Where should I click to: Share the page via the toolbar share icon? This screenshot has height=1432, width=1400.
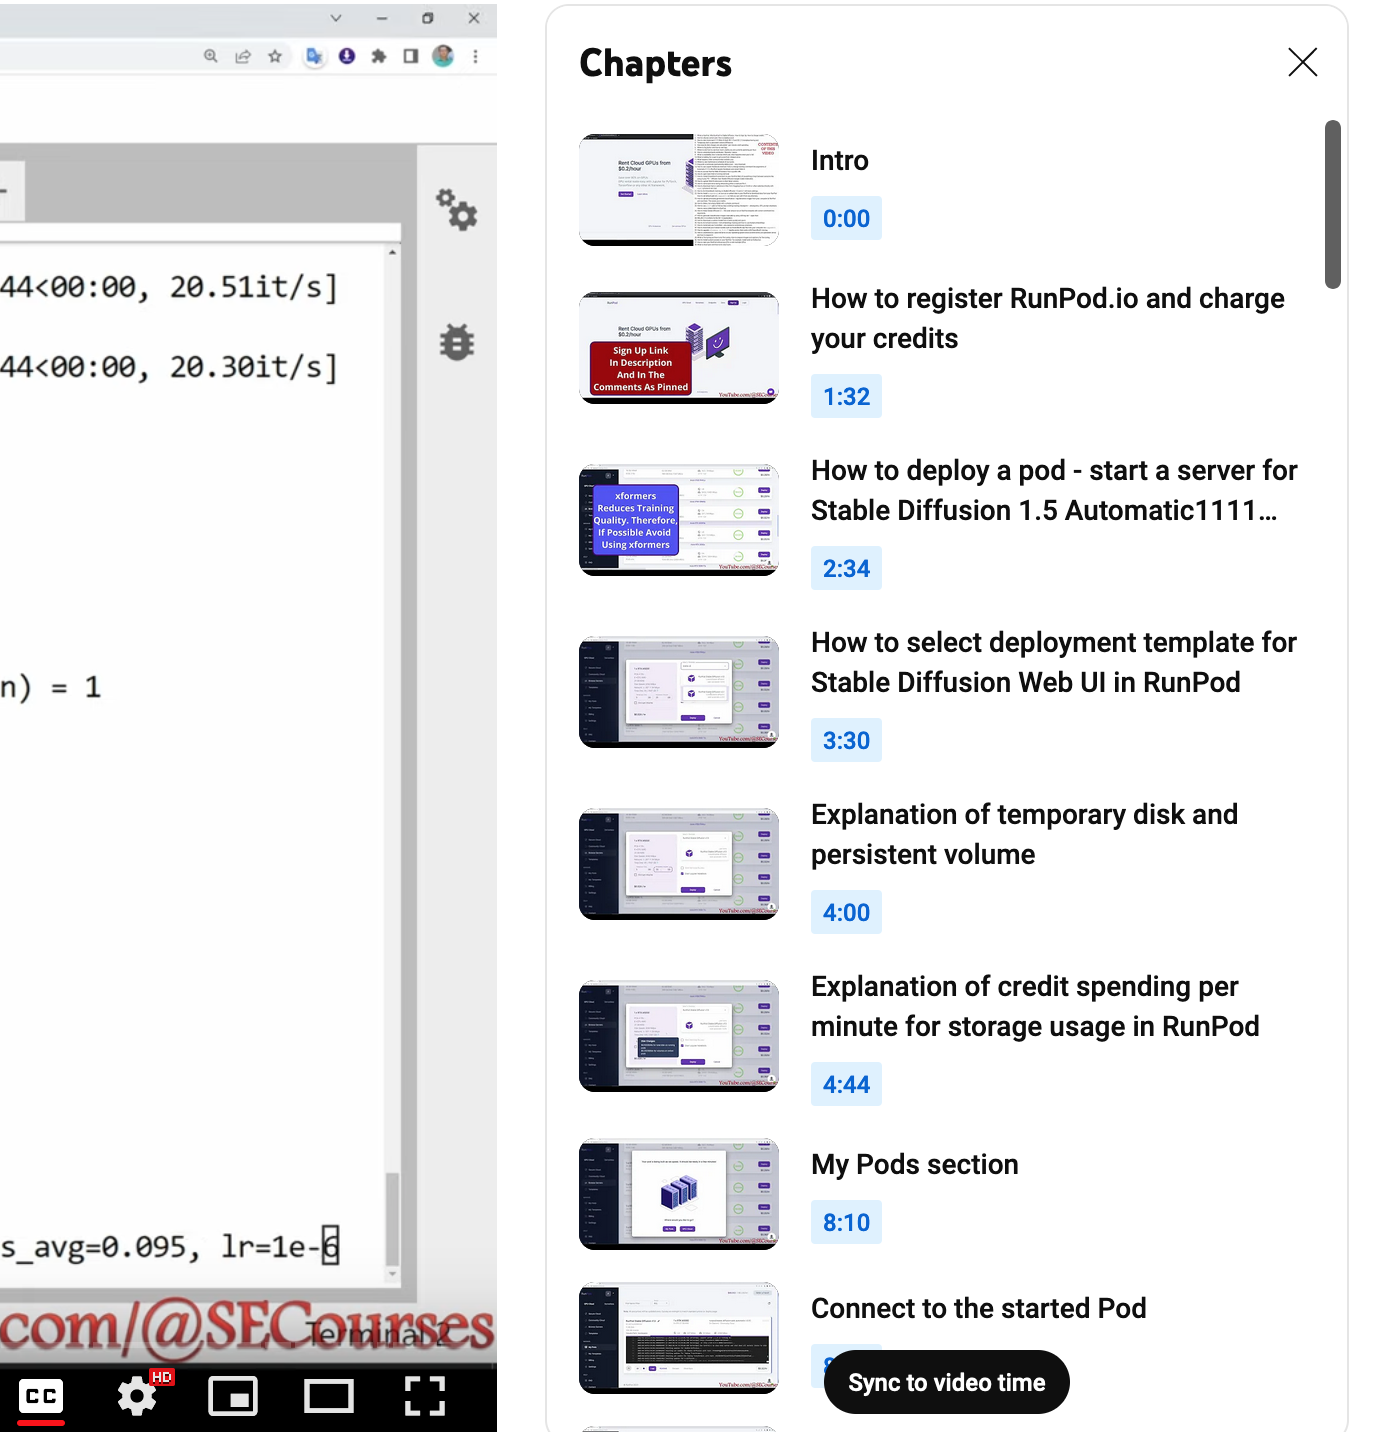tap(242, 57)
